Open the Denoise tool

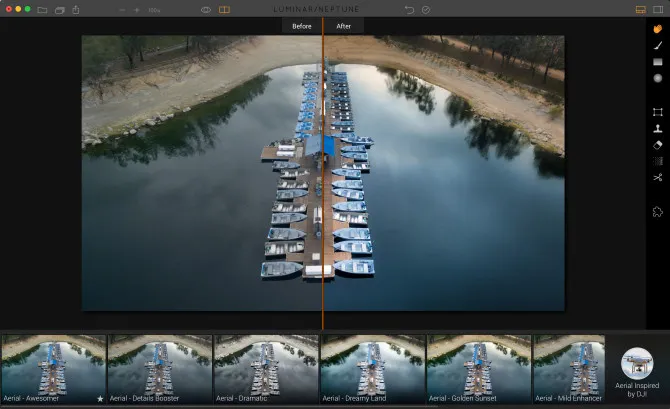click(658, 161)
